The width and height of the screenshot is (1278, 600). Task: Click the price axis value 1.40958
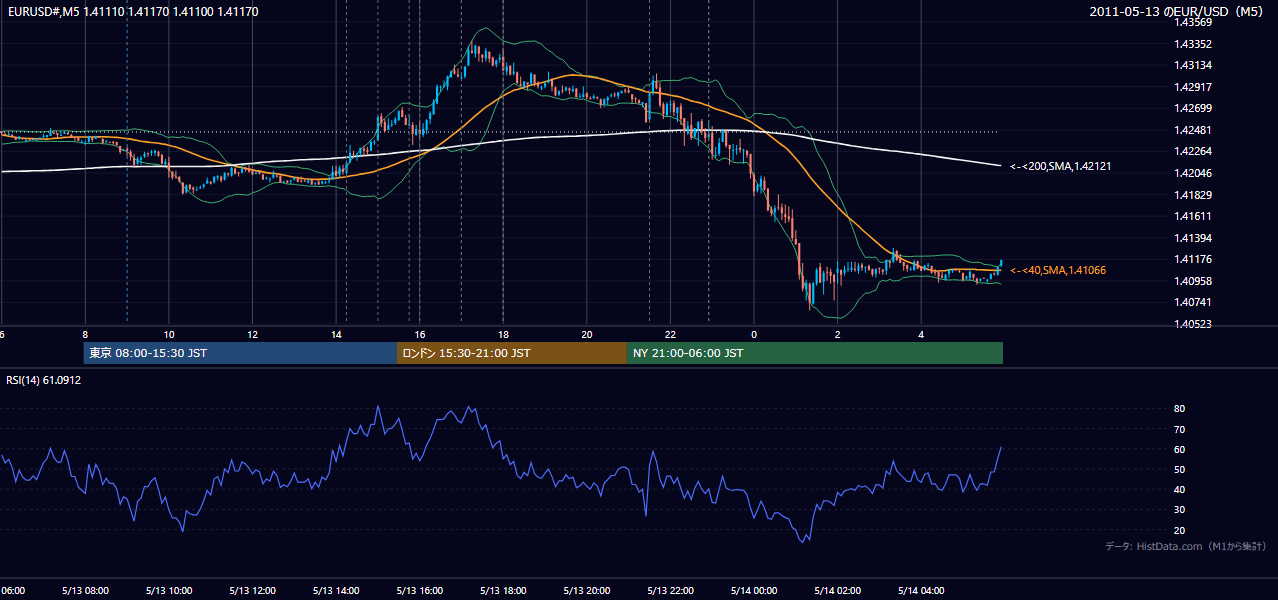[1193, 281]
